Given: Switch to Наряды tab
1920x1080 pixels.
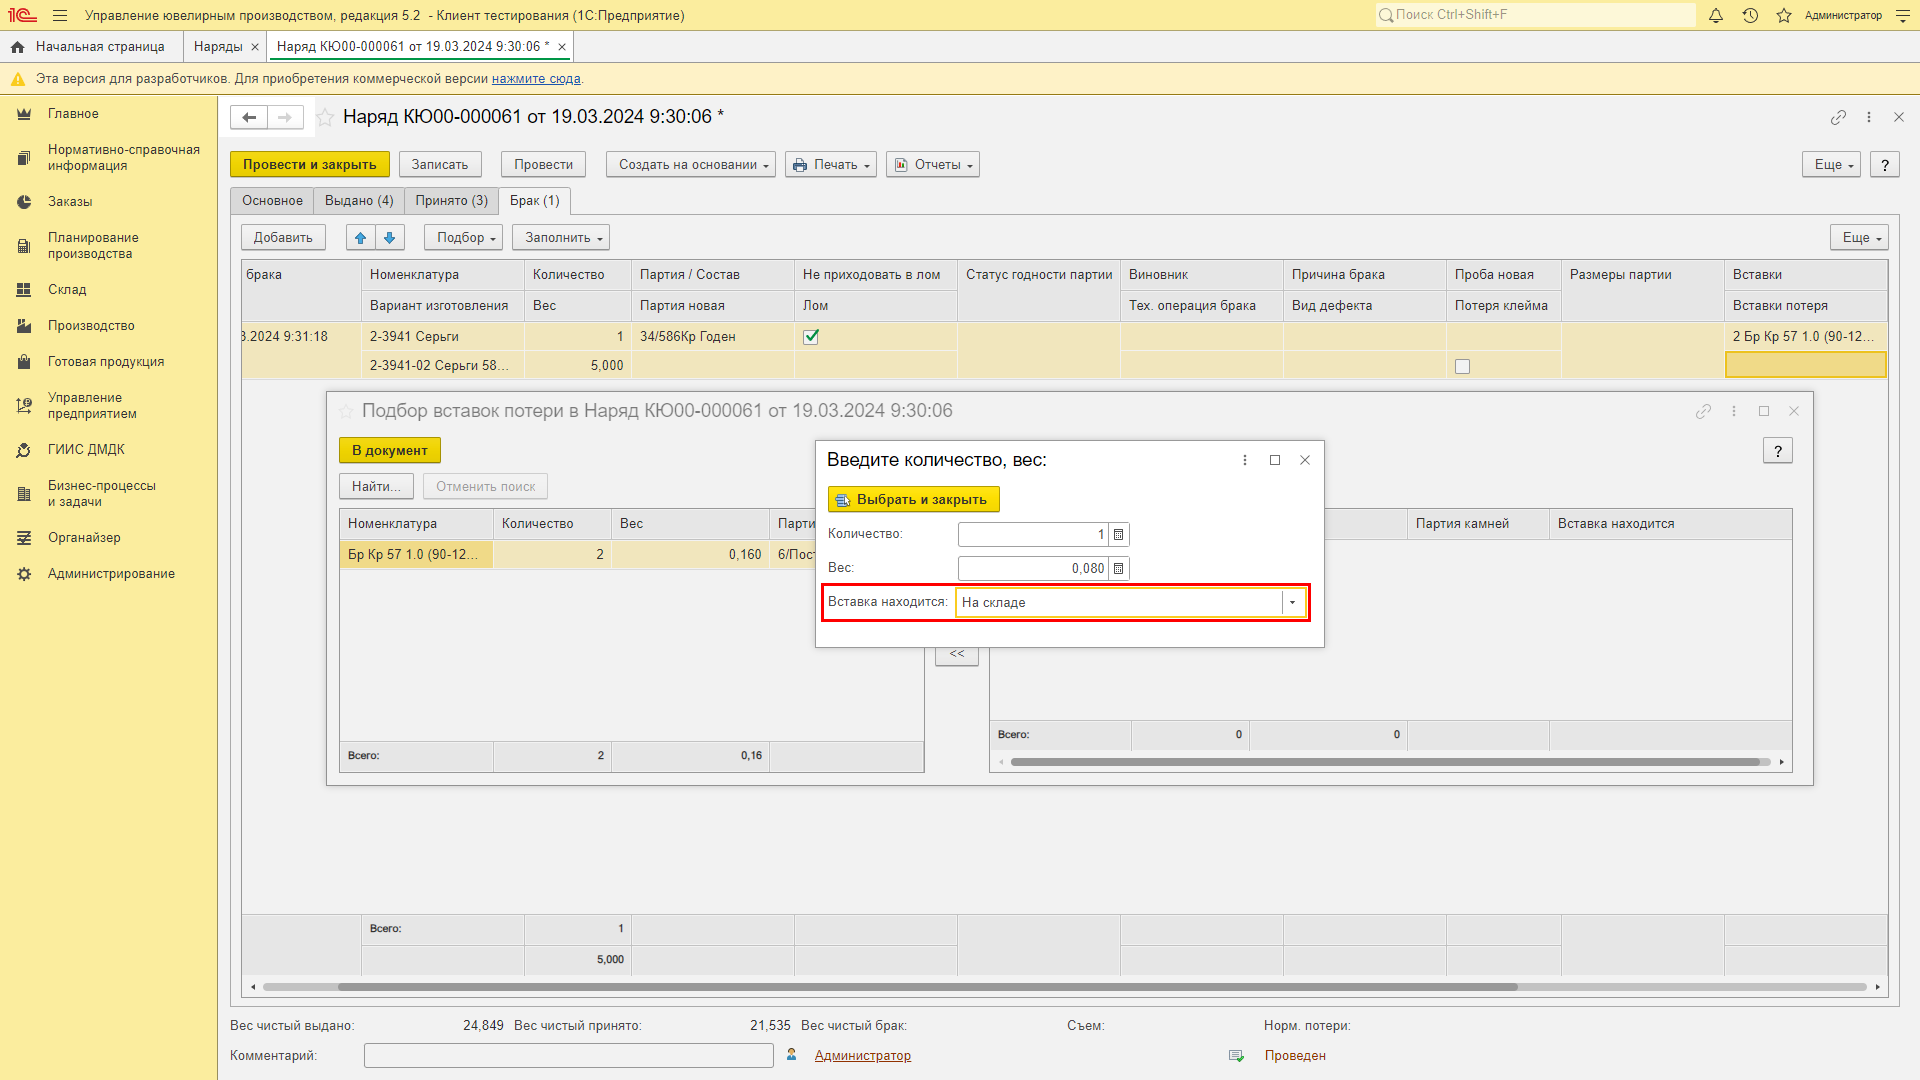Looking at the screenshot, I should [x=218, y=47].
